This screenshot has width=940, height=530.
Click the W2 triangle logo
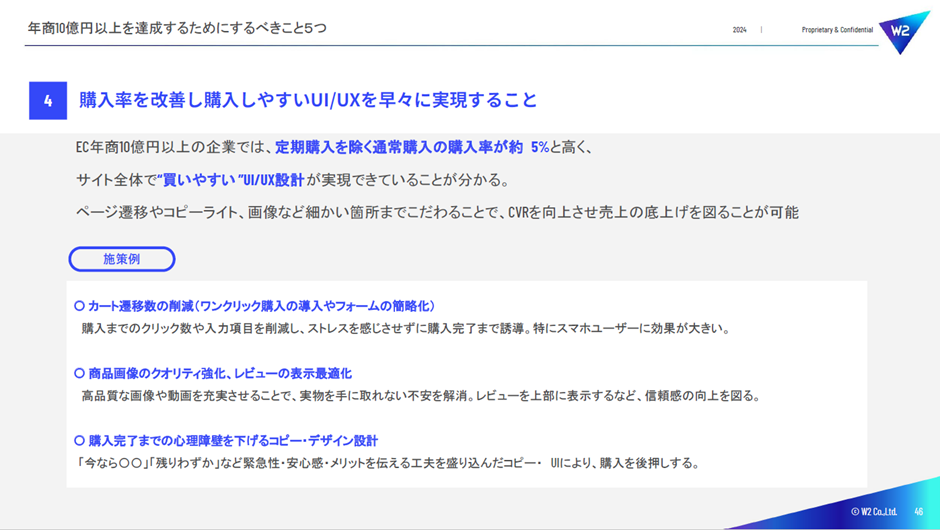[903, 31]
